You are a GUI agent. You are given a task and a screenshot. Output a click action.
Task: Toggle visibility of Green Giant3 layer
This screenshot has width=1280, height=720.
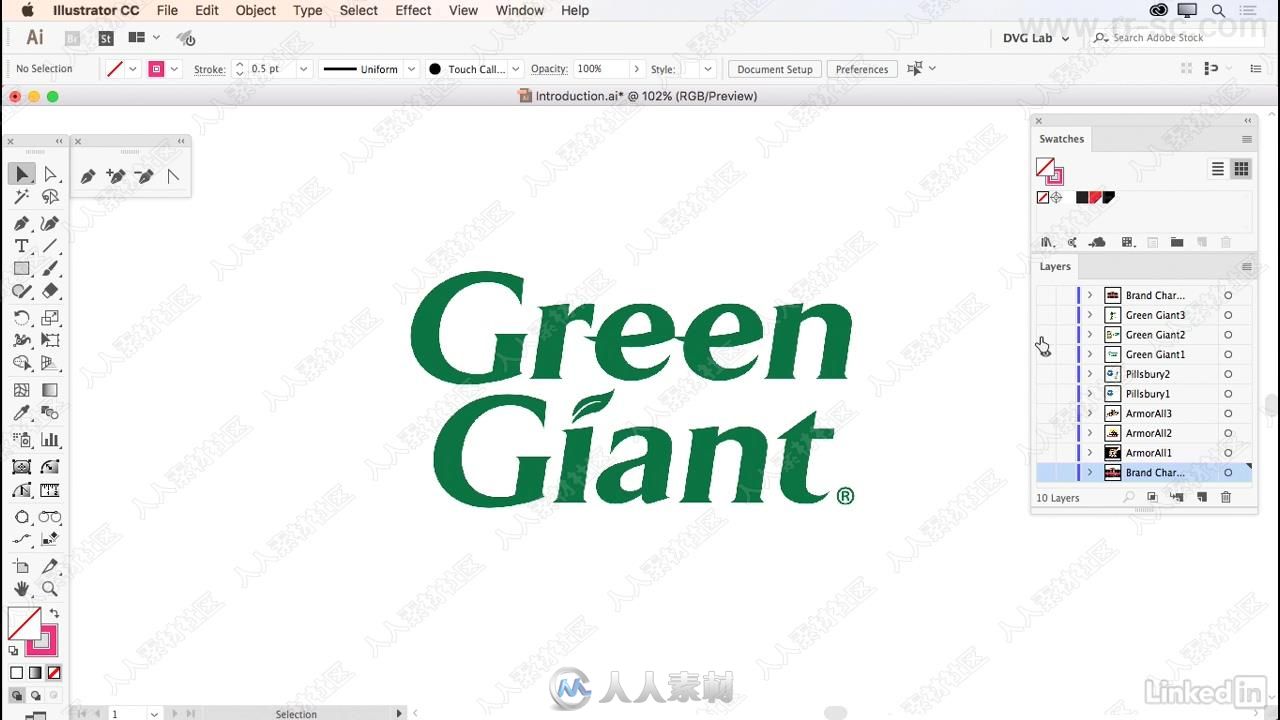click(1044, 315)
